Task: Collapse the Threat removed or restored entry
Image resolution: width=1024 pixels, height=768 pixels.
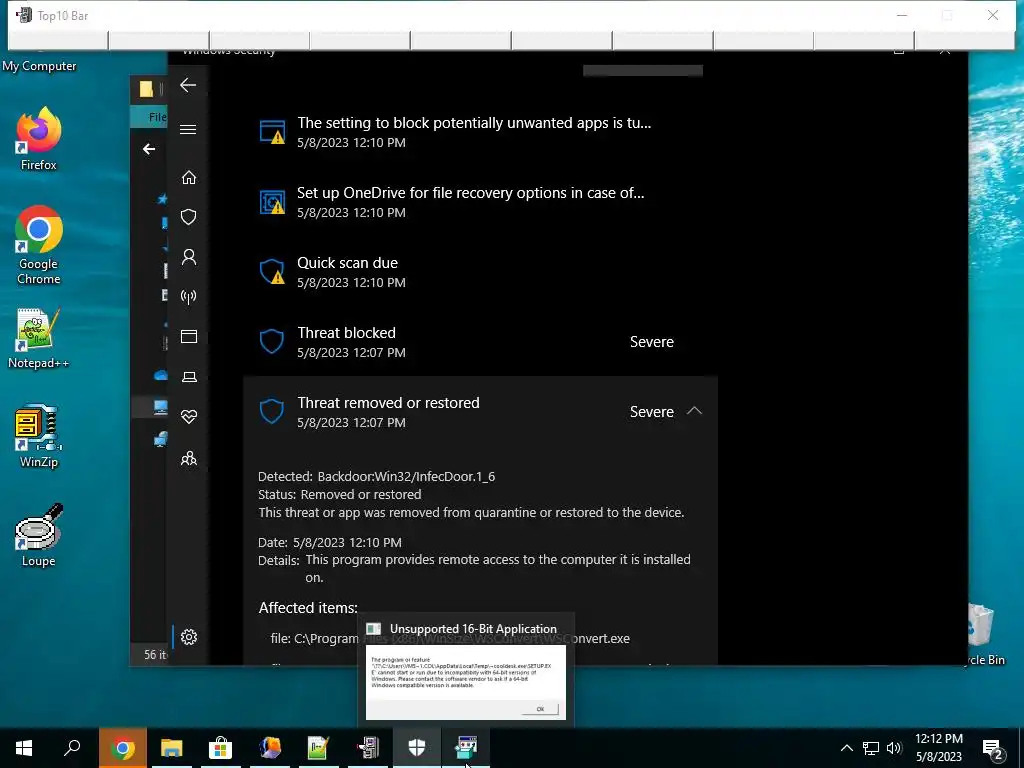Action: (x=694, y=411)
